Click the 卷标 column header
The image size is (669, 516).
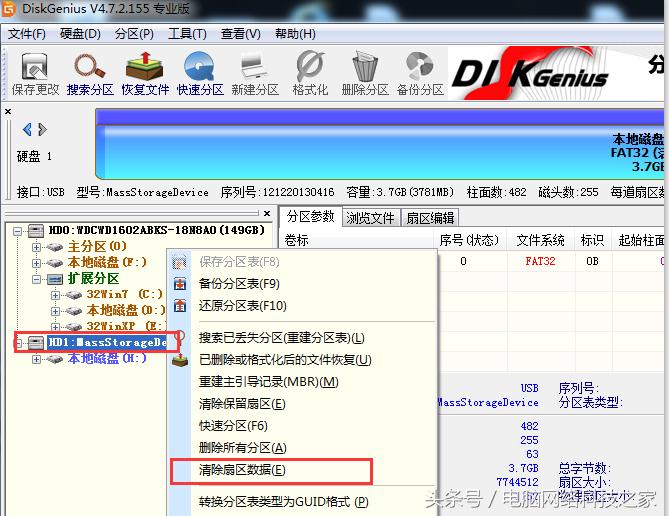pos(357,240)
